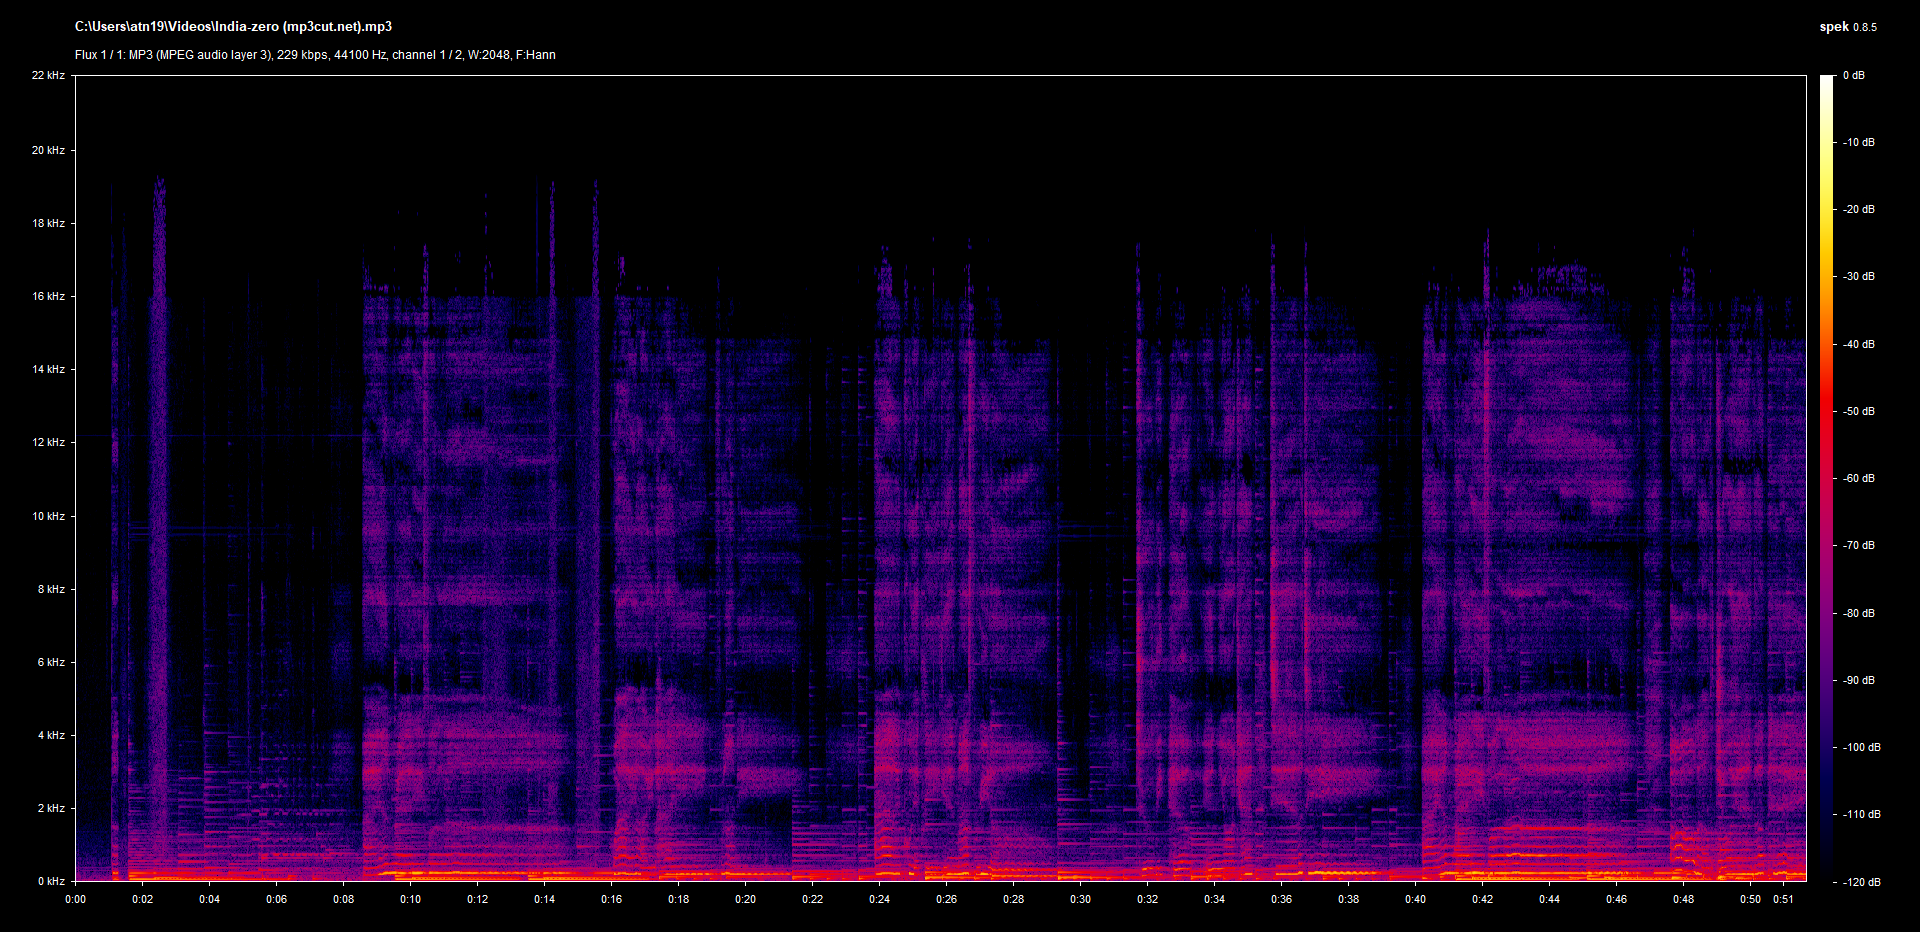Click the -120 dB bottom scale label
Viewport: 1920px width, 932px height.
tap(1861, 882)
